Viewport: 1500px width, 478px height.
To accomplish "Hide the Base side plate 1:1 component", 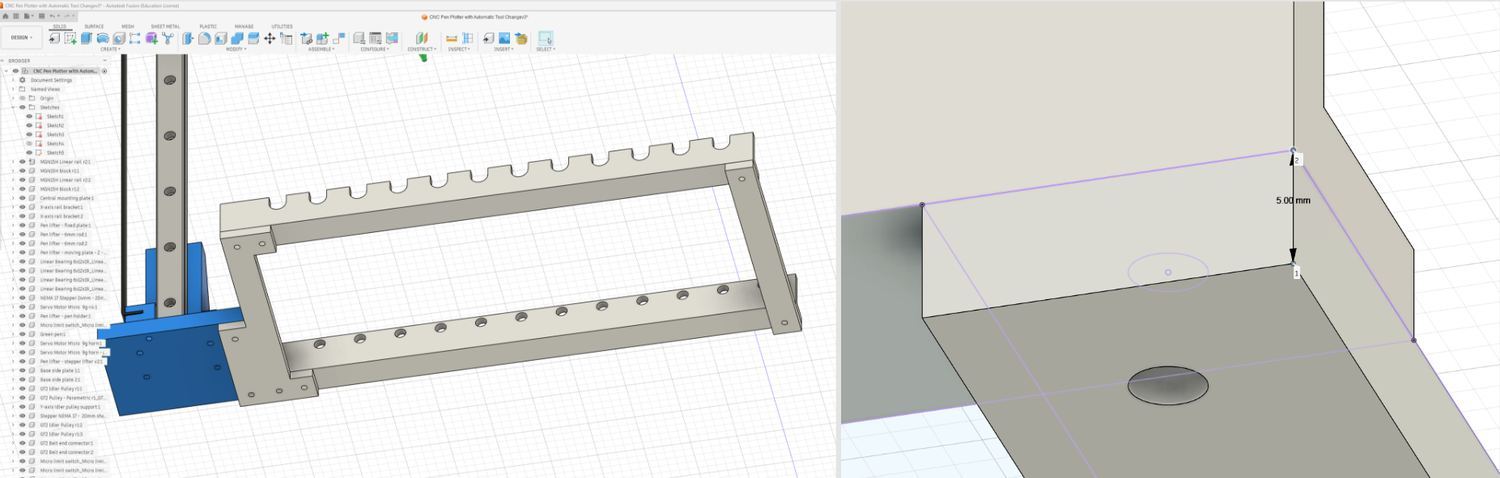I will pyautogui.click(x=22, y=370).
